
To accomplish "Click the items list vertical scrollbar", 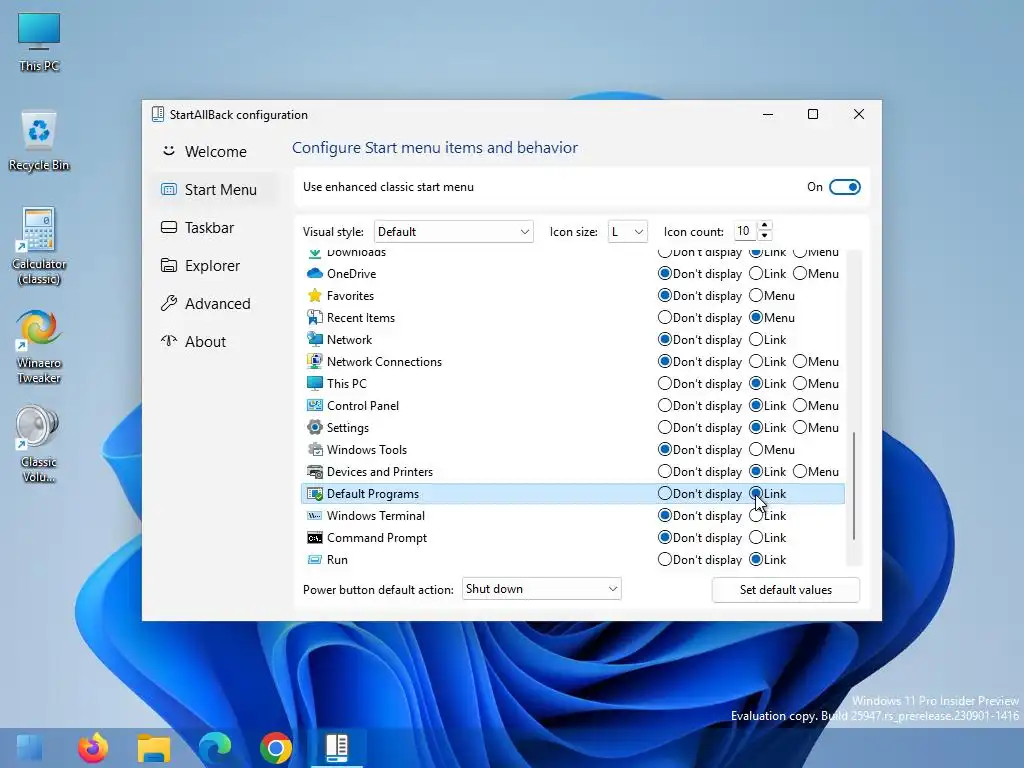I will pyautogui.click(x=854, y=485).
